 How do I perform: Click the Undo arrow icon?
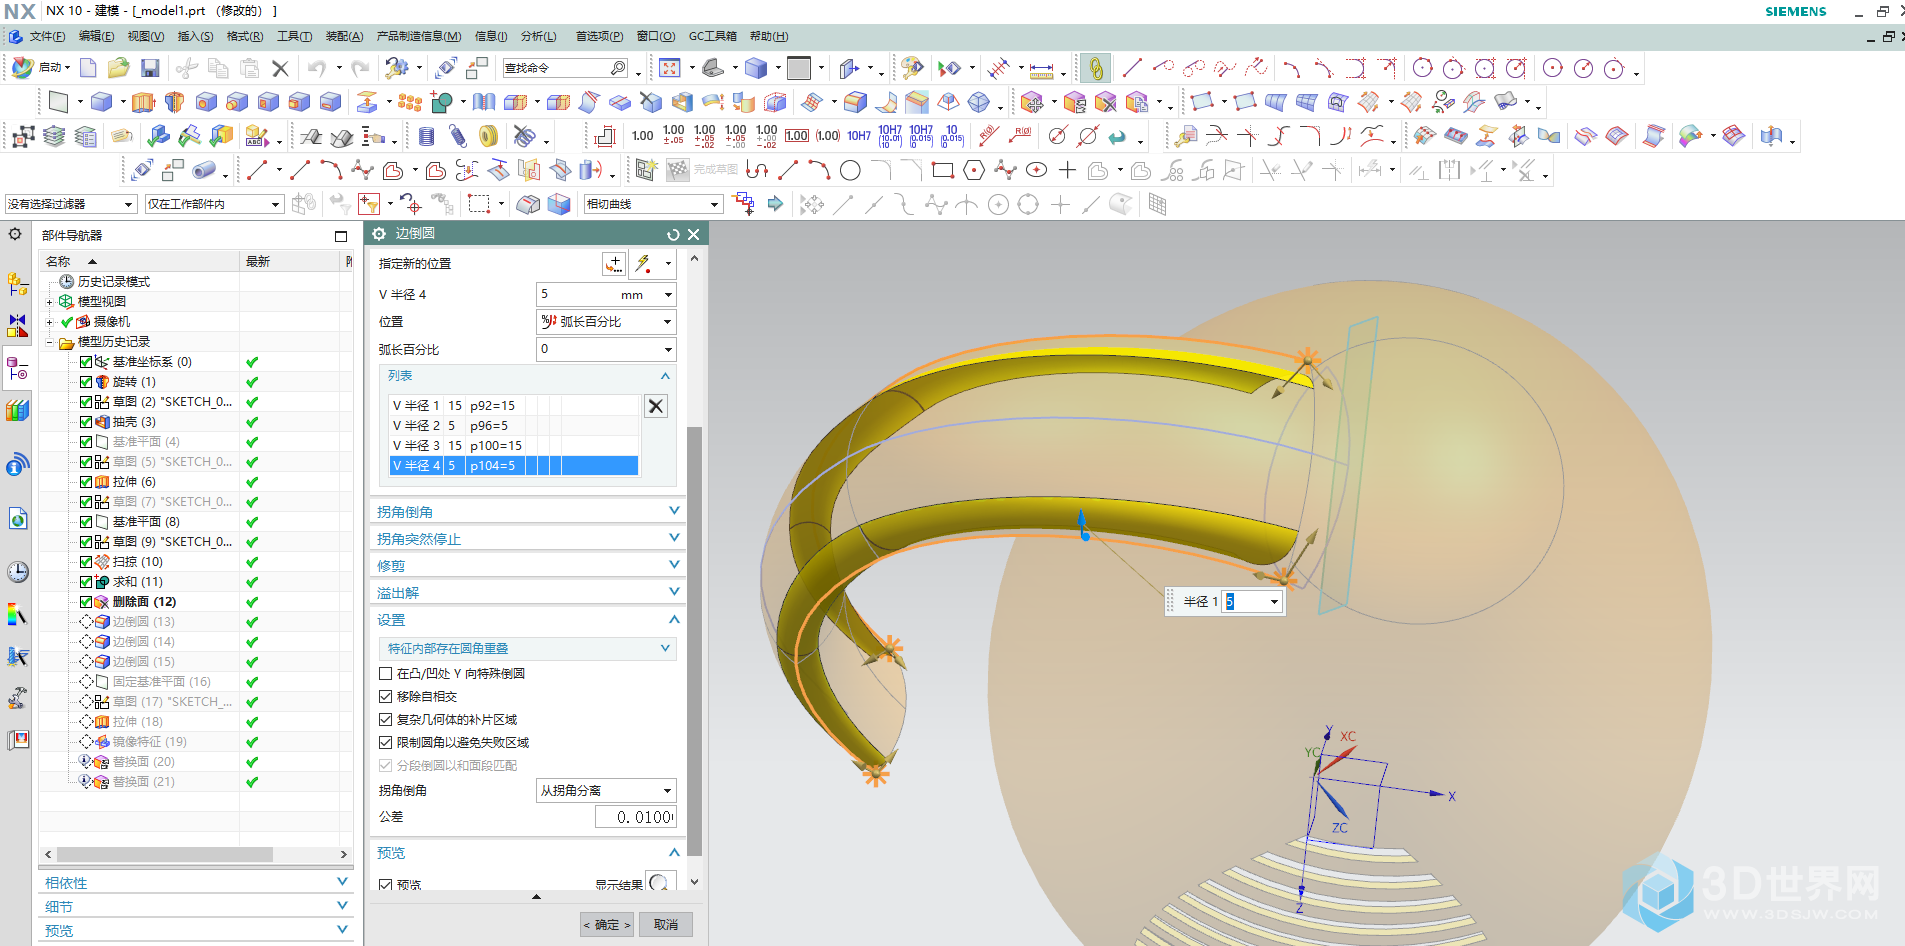pos(317,68)
